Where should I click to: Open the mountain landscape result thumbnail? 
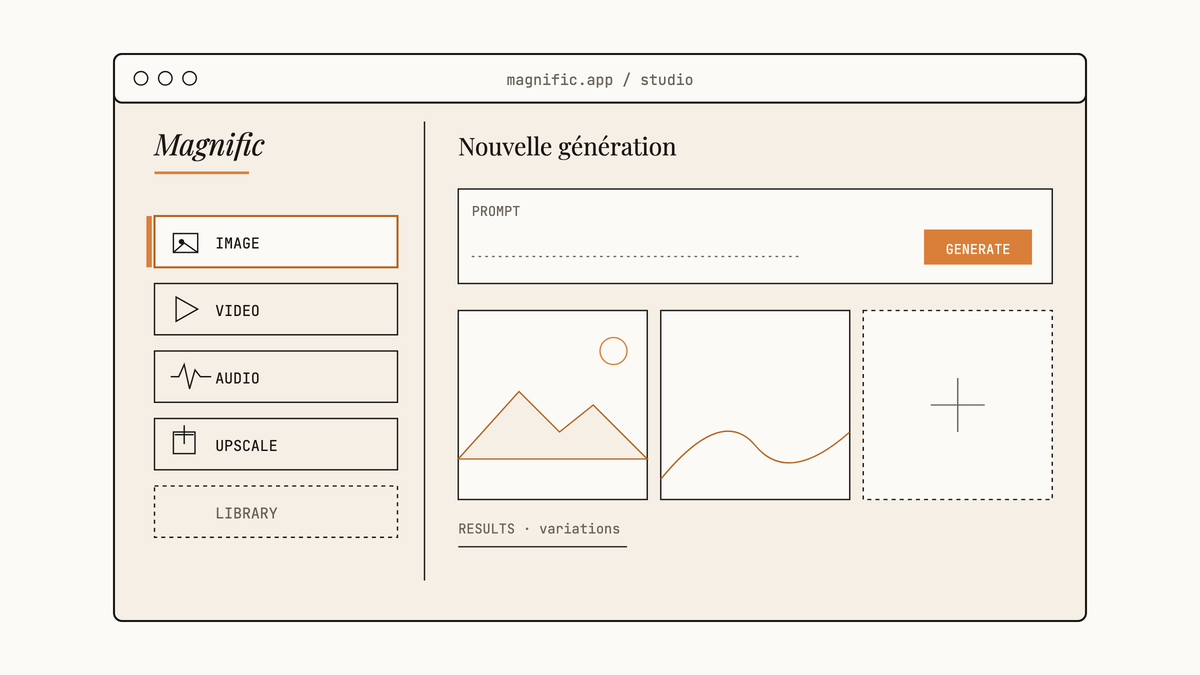552,405
